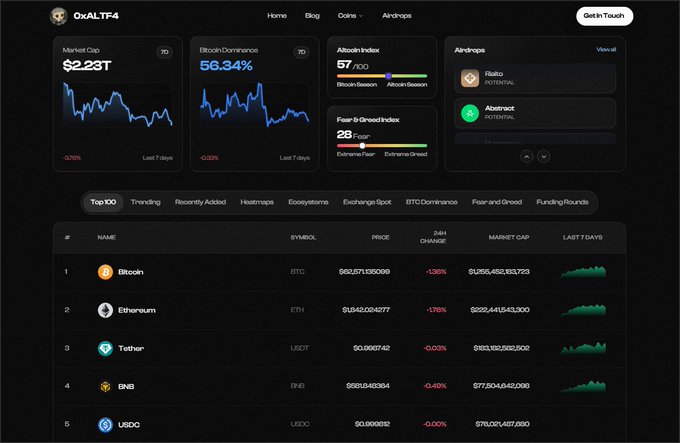Viewport: 680px width, 443px height.
Task: Click the Get In Touch button
Action: [604, 16]
